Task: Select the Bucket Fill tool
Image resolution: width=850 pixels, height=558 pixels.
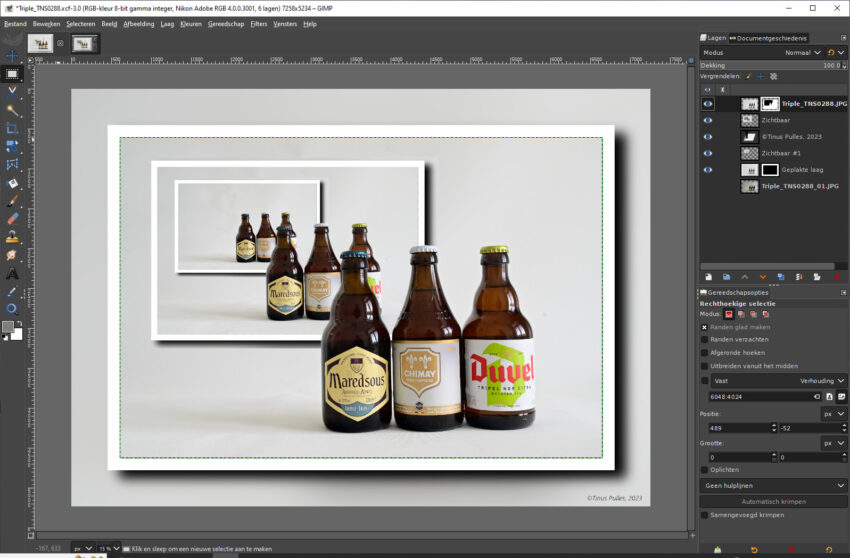Action: 12,183
